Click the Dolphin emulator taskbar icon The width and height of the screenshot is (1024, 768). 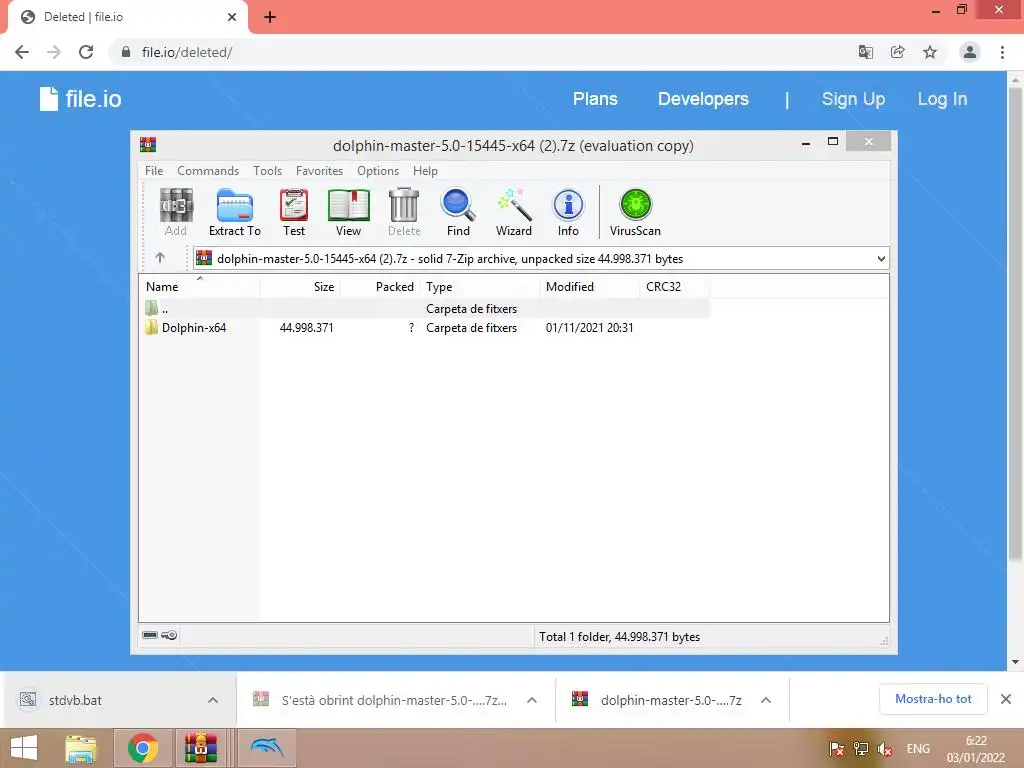tap(266, 748)
